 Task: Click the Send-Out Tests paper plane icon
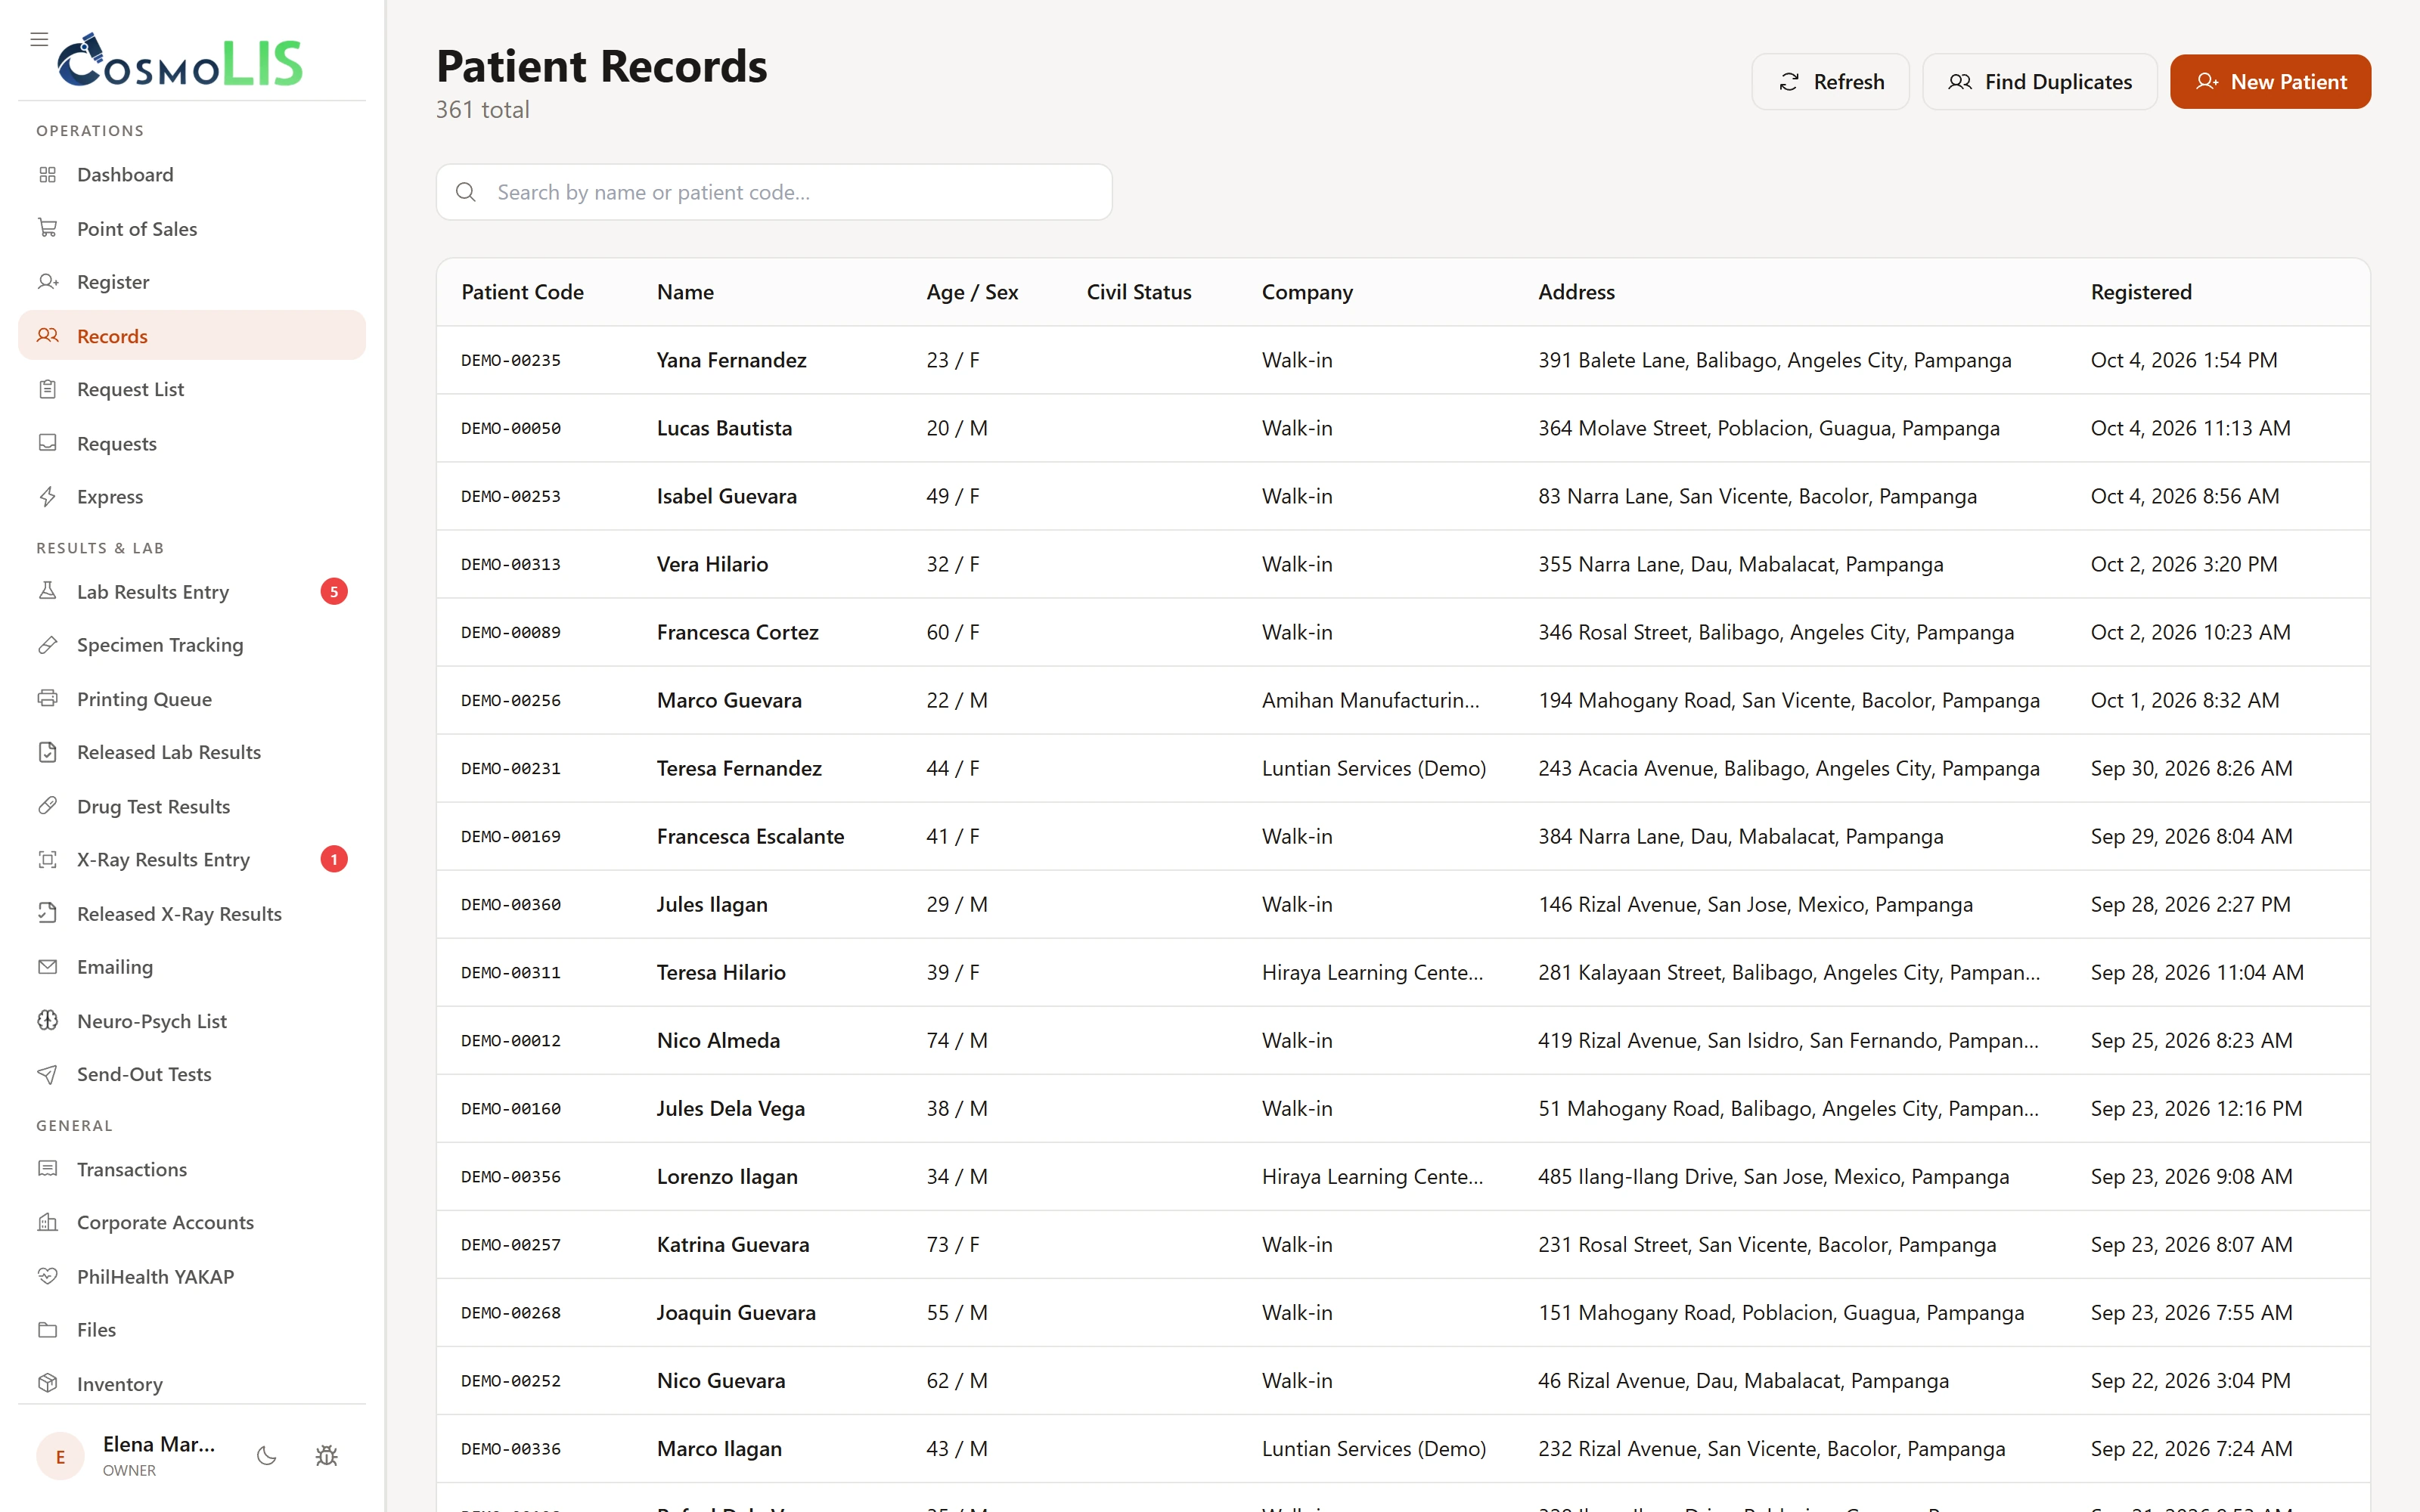(x=47, y=1074)
